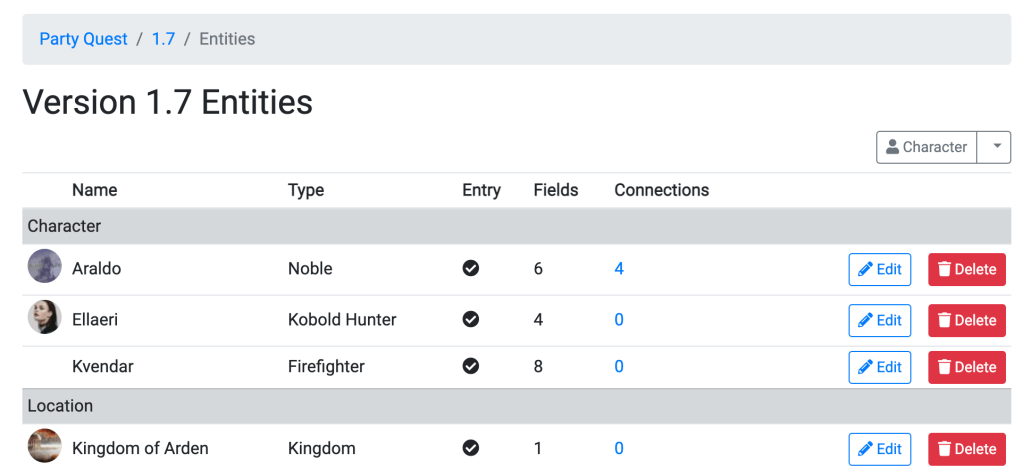Delete the Kingdom of Arden entity

pos(967,449)
